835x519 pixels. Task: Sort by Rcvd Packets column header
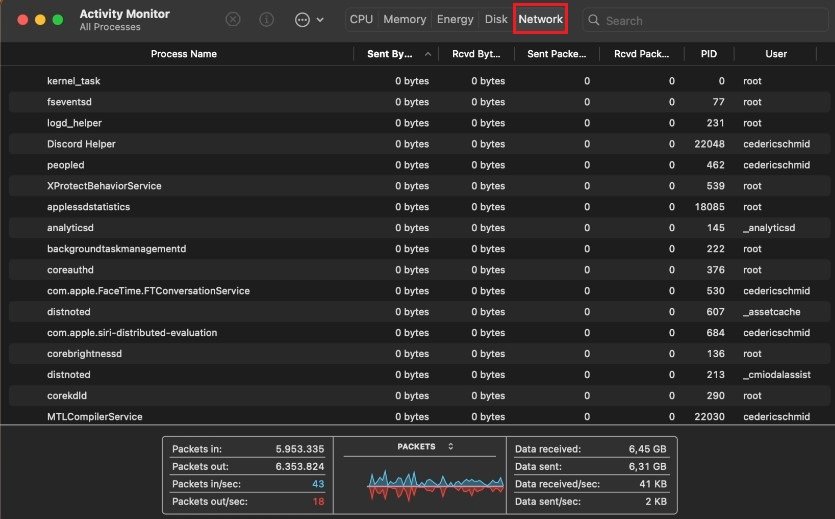642,54
